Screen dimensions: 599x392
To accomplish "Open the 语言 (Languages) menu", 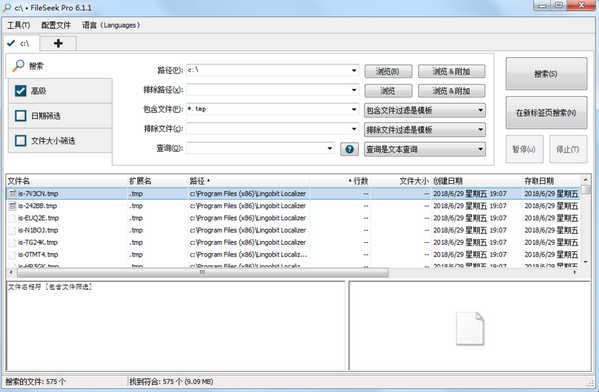I will [111, 25].
